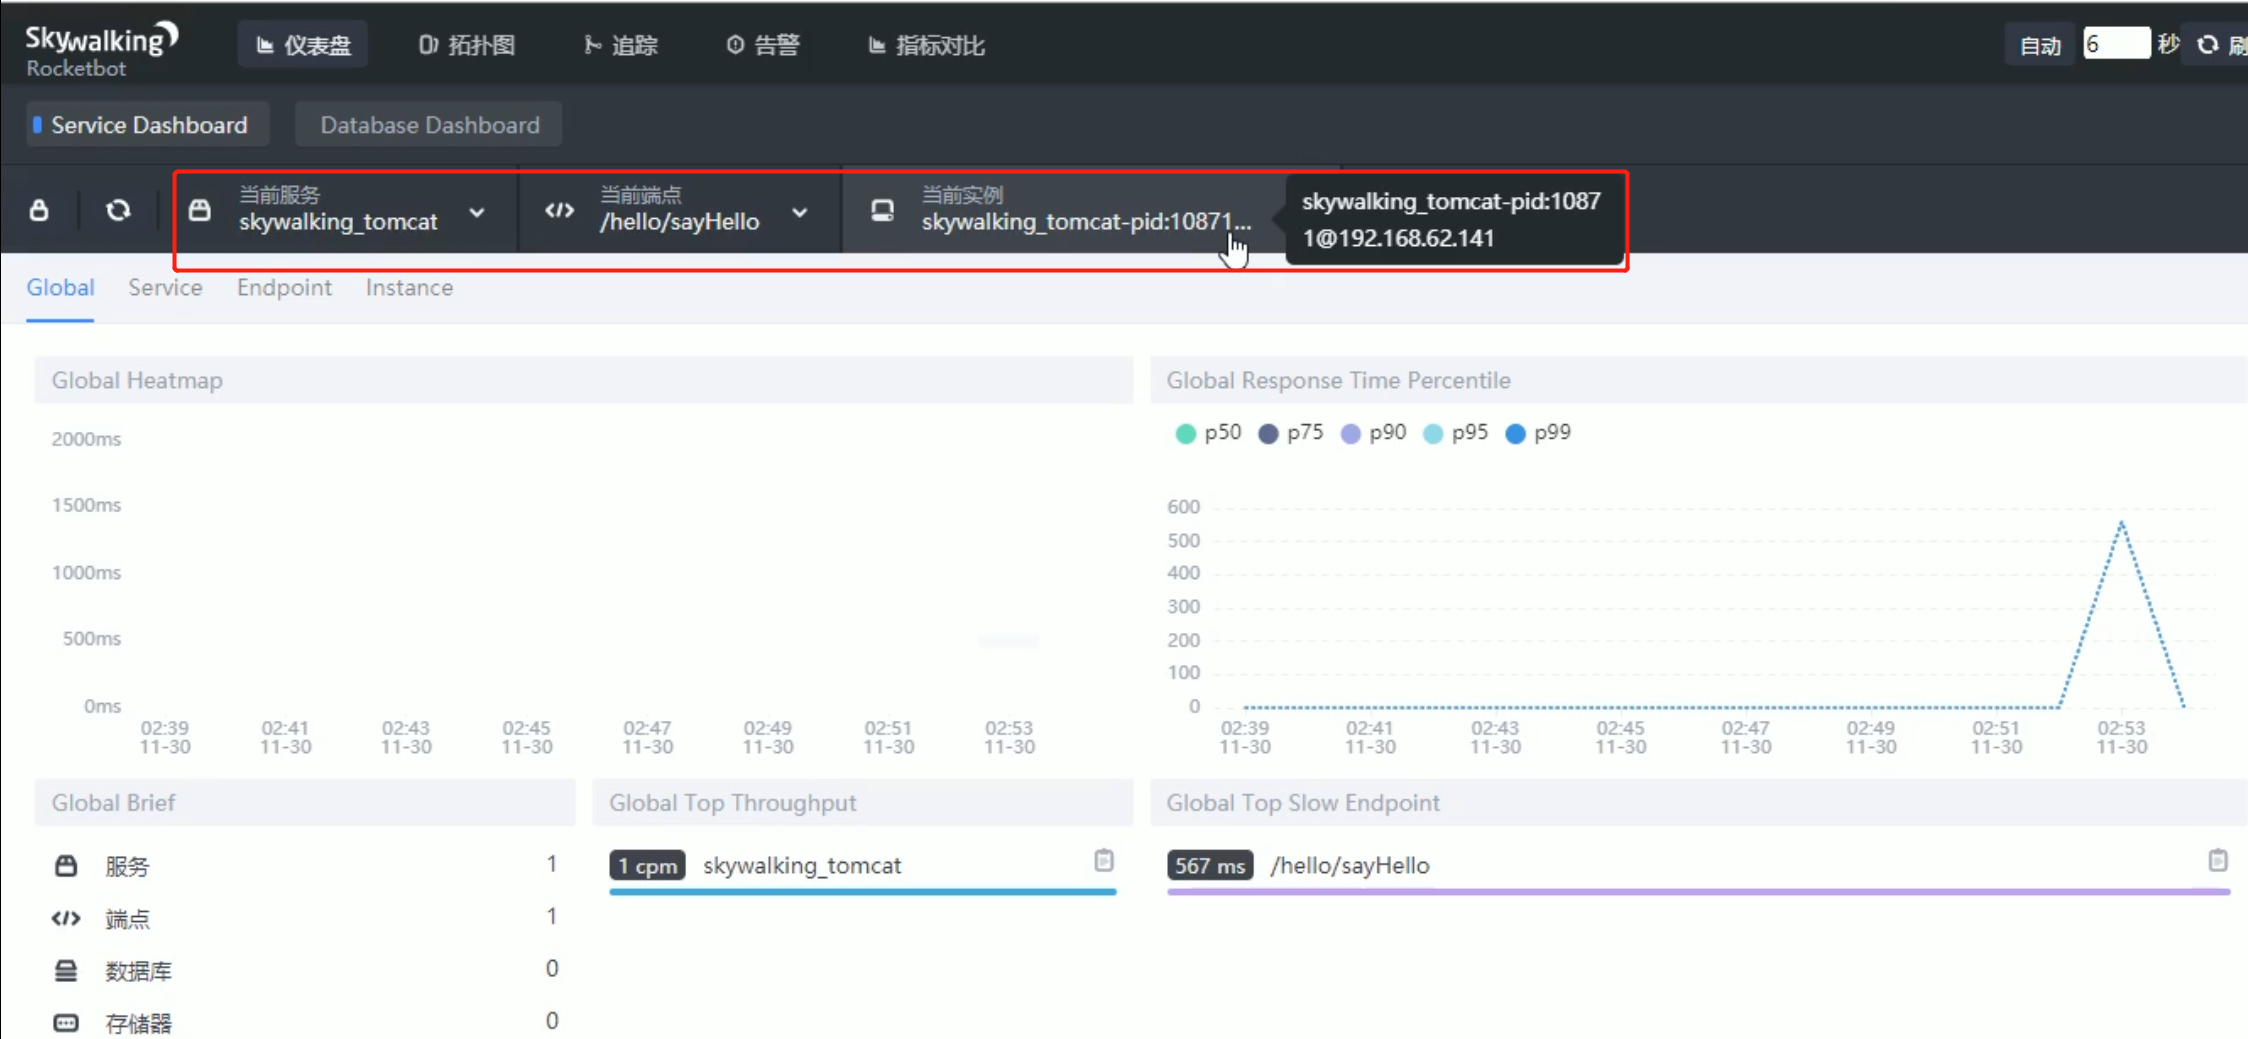
Task: Click the instance monitor icon in selector
Action: 882,210
